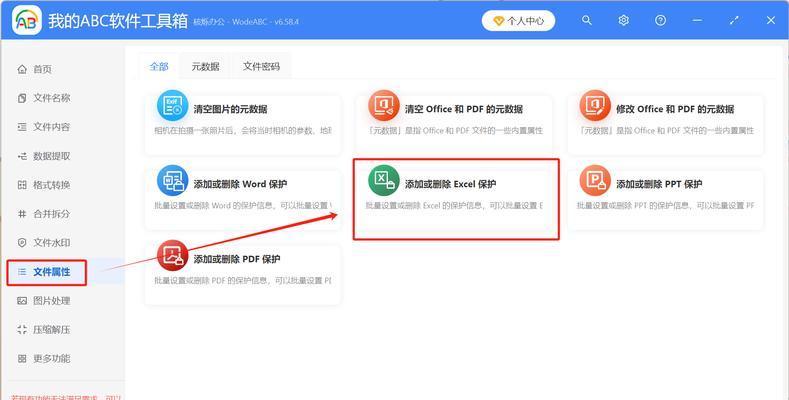
Task: Click the grid icon beside 更多功能
Action: tap(22, 359)
